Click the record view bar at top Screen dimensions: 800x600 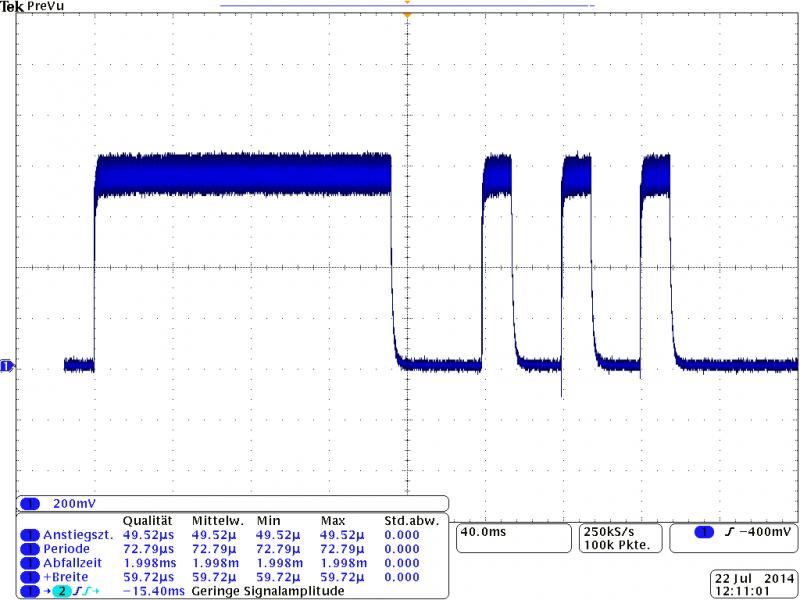click(x=407, y=5)
